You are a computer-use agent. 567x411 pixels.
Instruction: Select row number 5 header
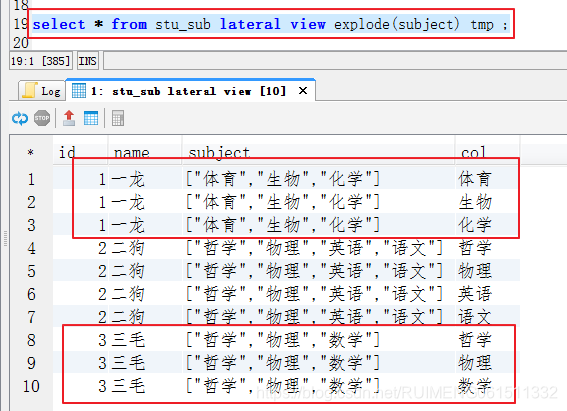point(31,271)
